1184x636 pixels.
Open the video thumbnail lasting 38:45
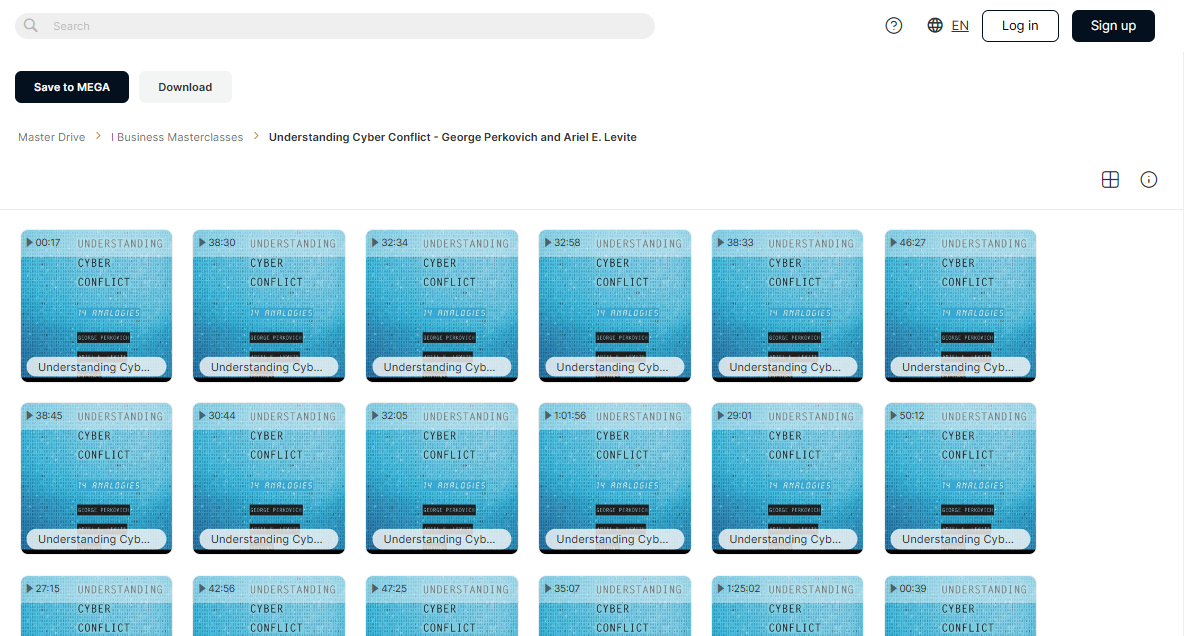point(97,478)
